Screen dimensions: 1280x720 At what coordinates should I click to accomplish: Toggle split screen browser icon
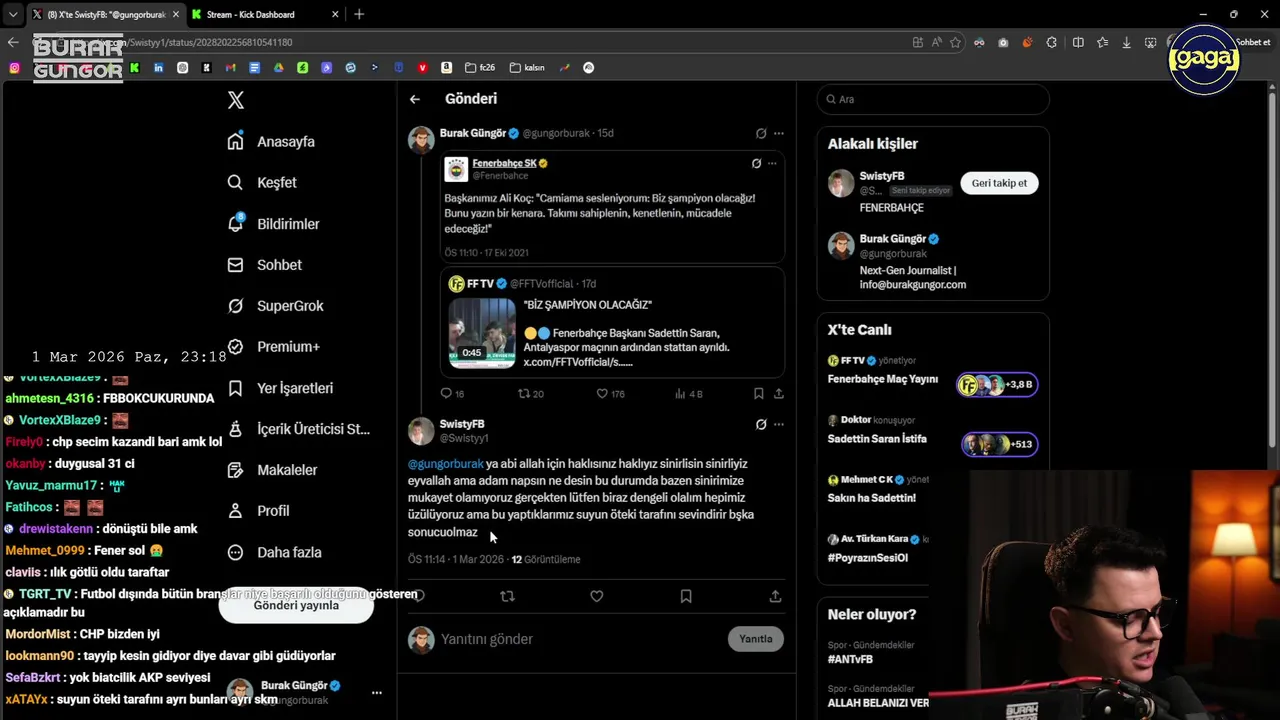point(1078,42)
